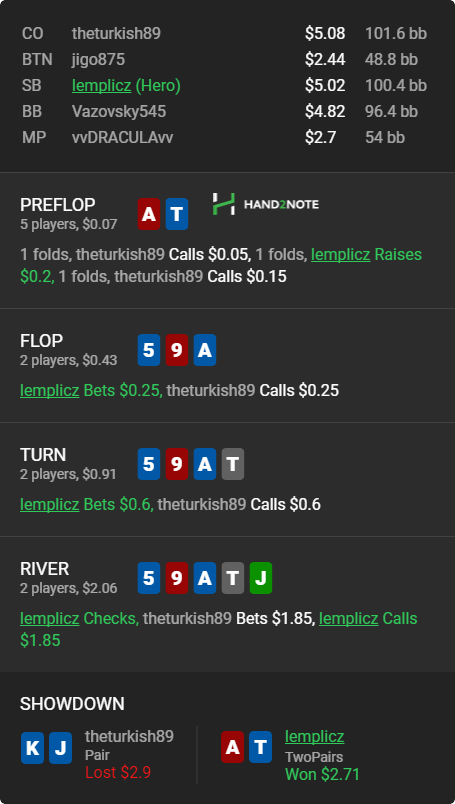455x804 pixels.
Task: Click the blue K card in showdown
Action: (x=32, y=748)
